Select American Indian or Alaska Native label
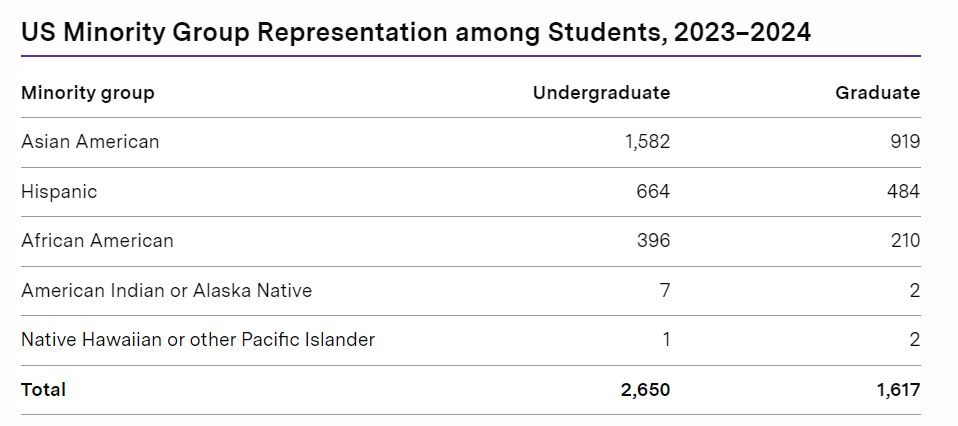This screenshot has width=958, height=426. click(x=167, y=290)
